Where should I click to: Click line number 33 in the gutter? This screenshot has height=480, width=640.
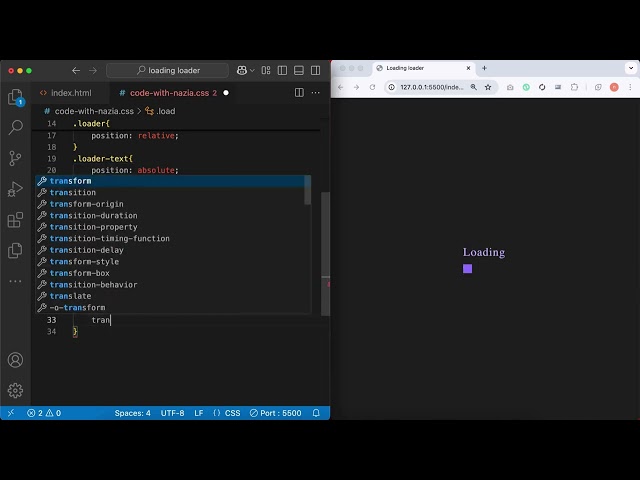pyautogui.click(x=51, y=320)
